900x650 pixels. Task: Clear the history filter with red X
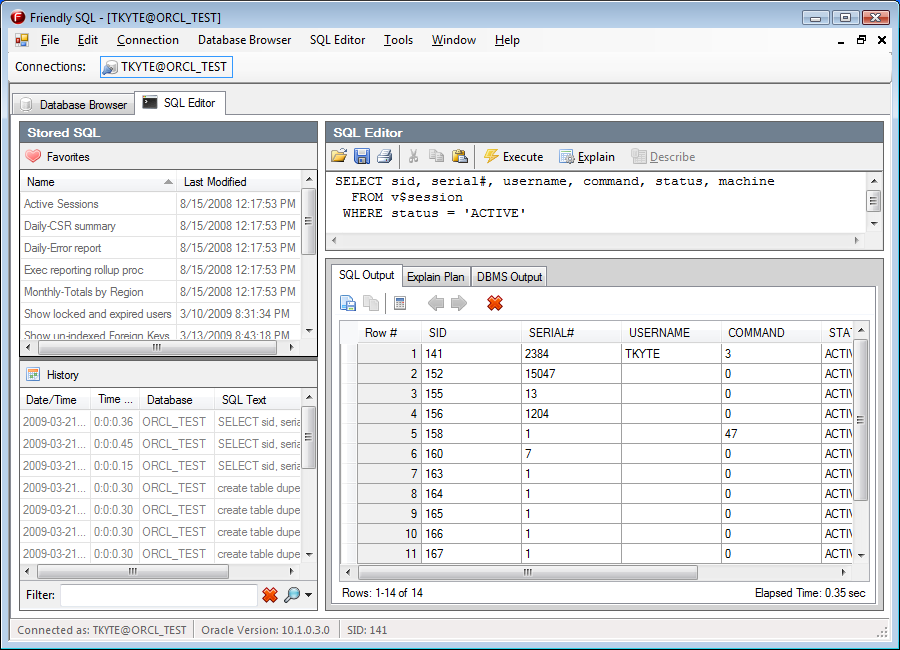click(x=270, y=595)
